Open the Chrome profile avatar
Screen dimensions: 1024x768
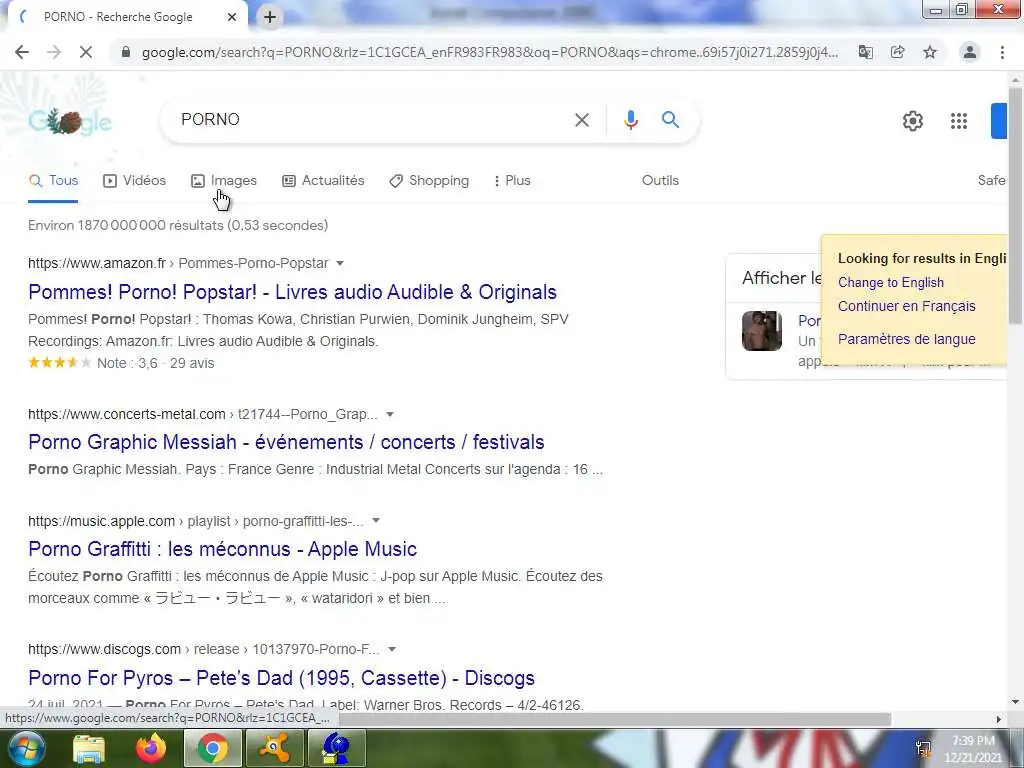tap(970, 52)
